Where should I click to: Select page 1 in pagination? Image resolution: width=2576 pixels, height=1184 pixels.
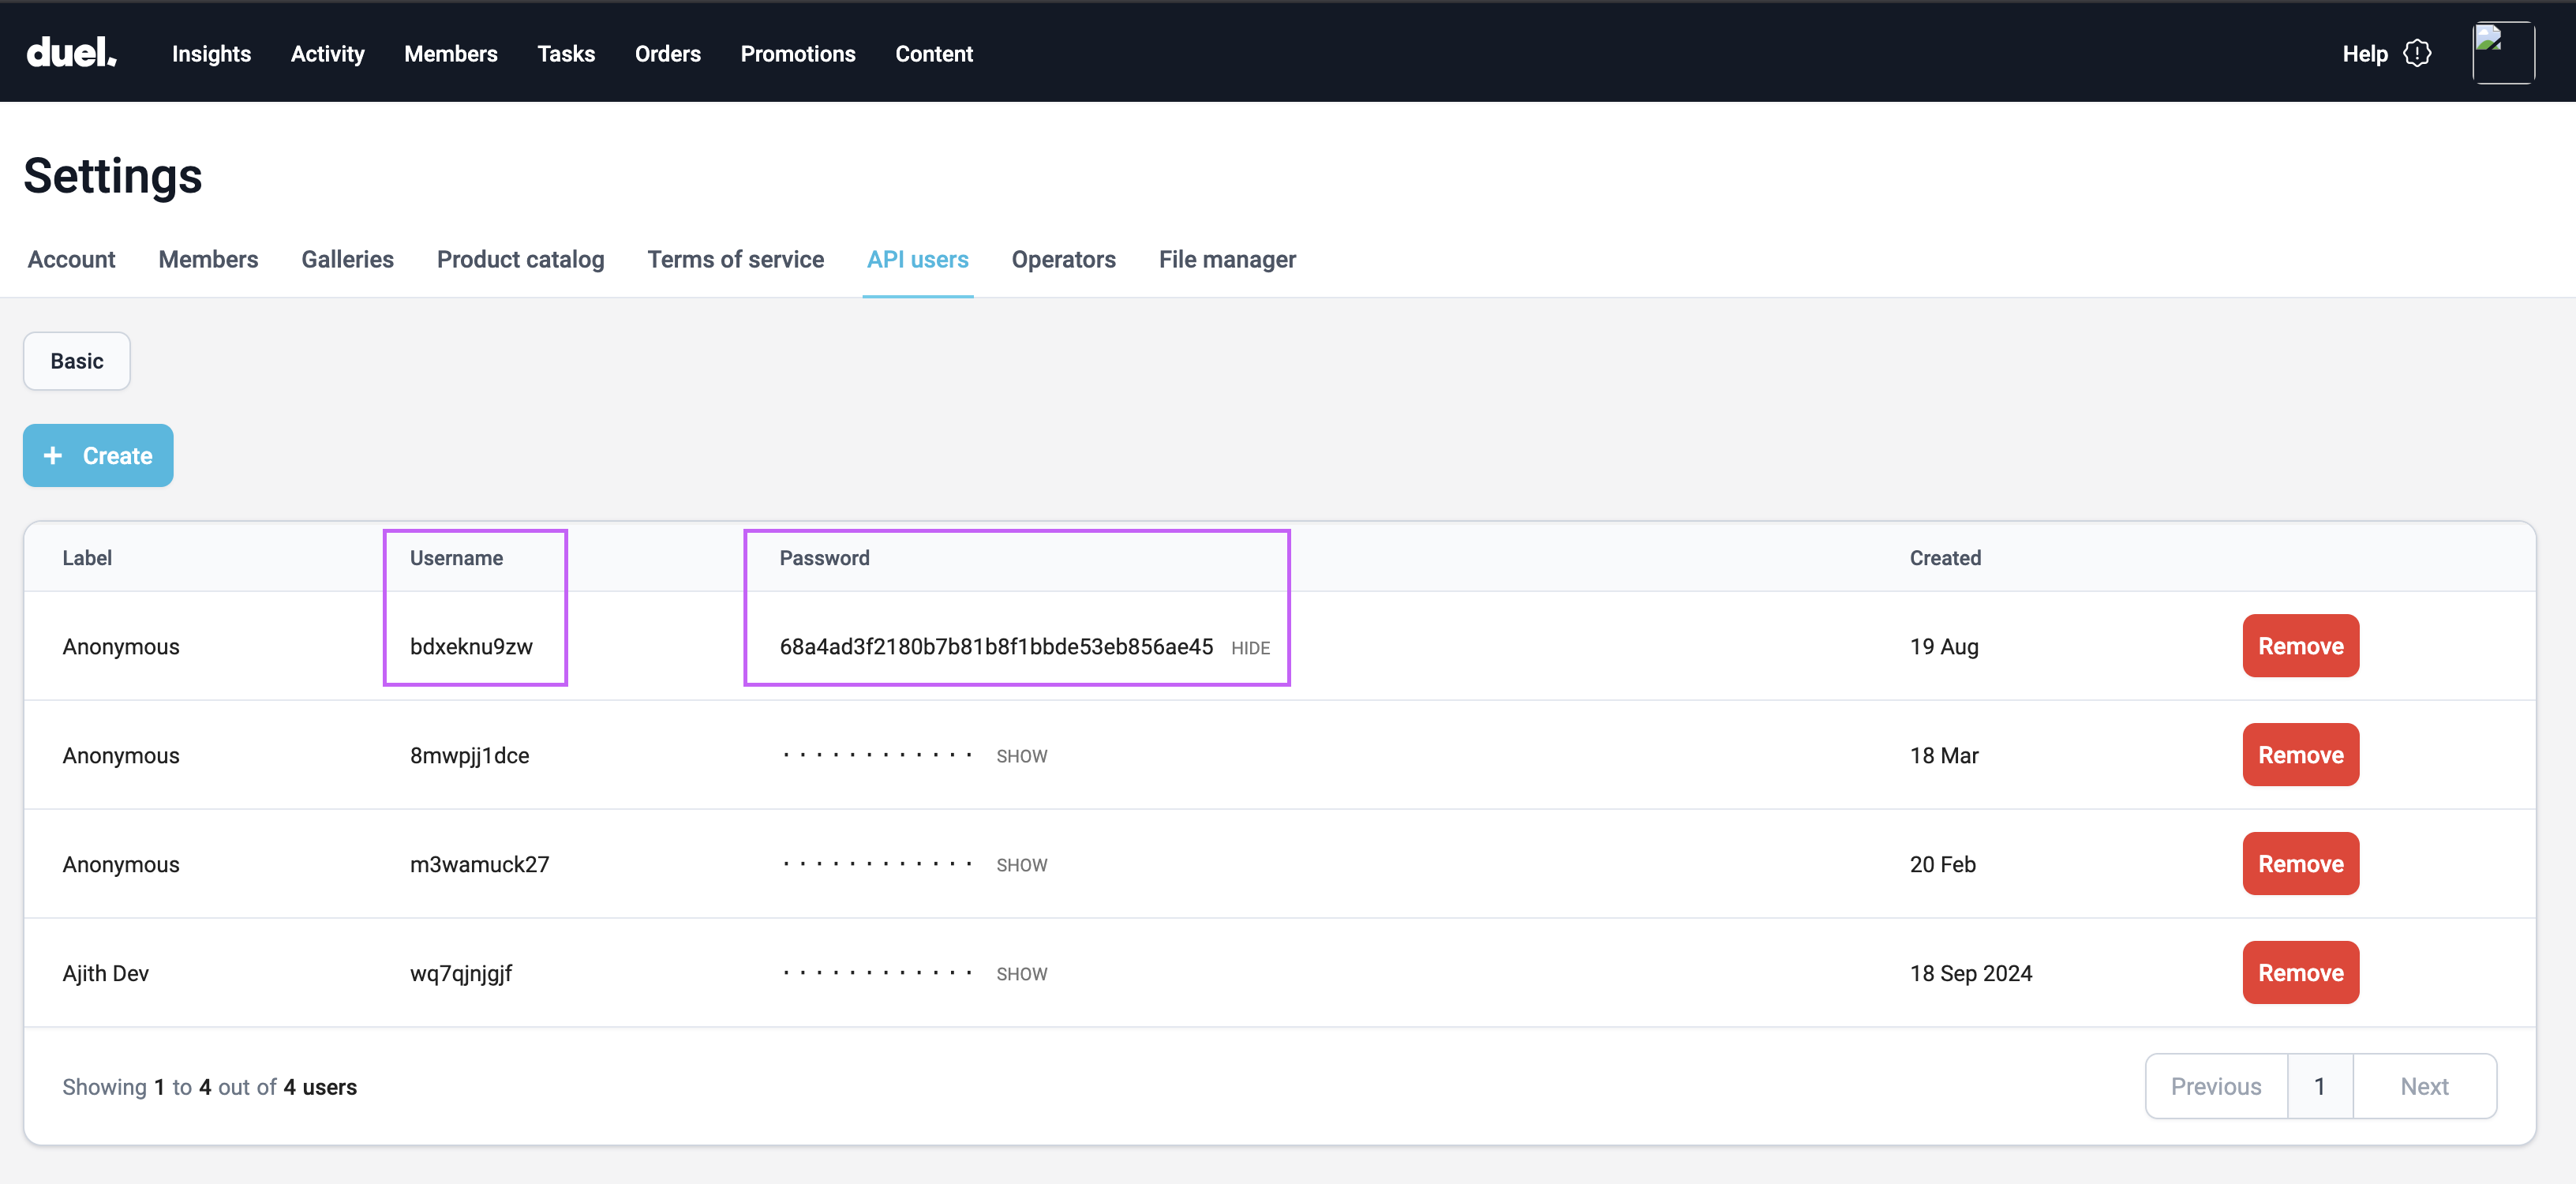[x=2319, y=1086]
